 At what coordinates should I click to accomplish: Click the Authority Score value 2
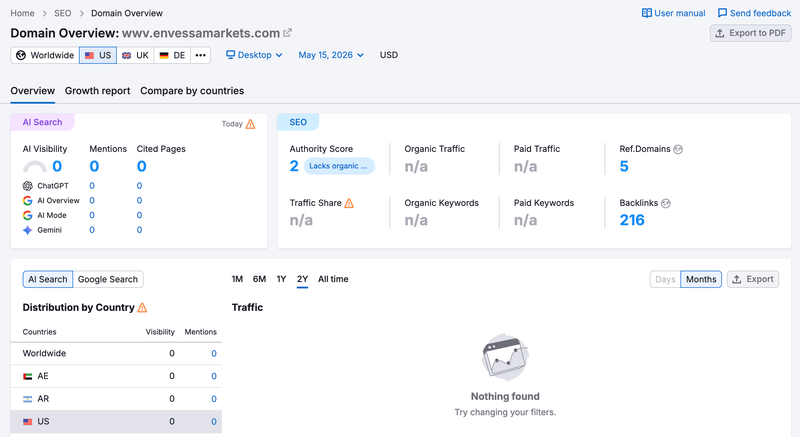coord(294,166)
